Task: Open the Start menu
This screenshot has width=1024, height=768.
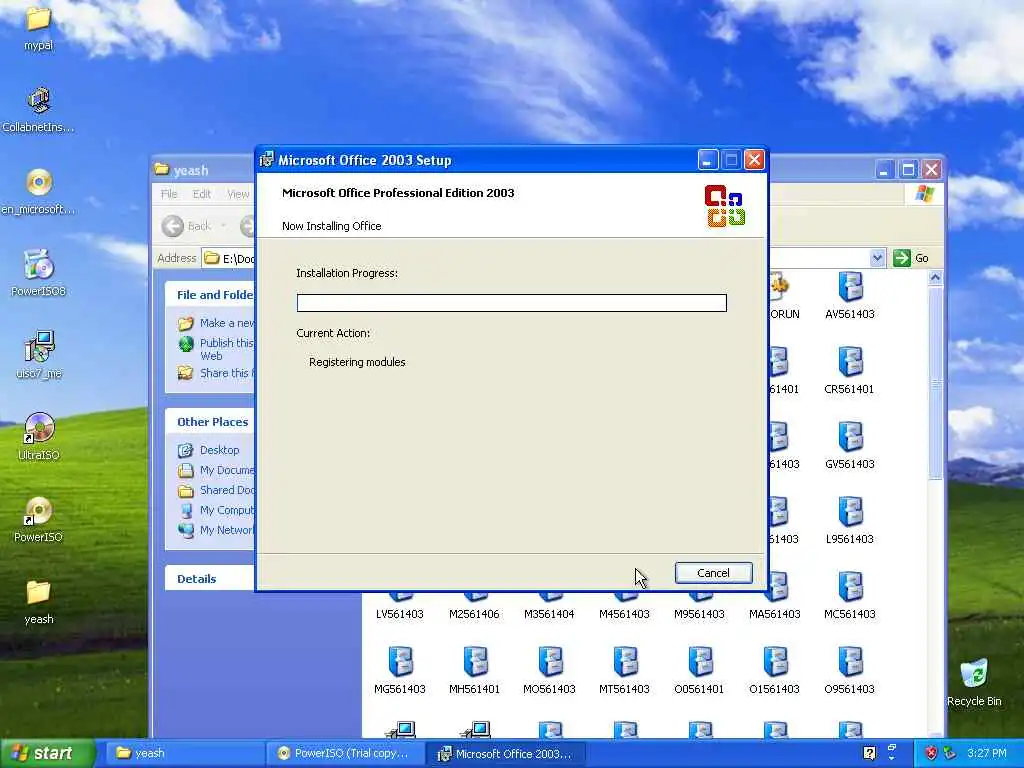Action: (x=47, y=753)
